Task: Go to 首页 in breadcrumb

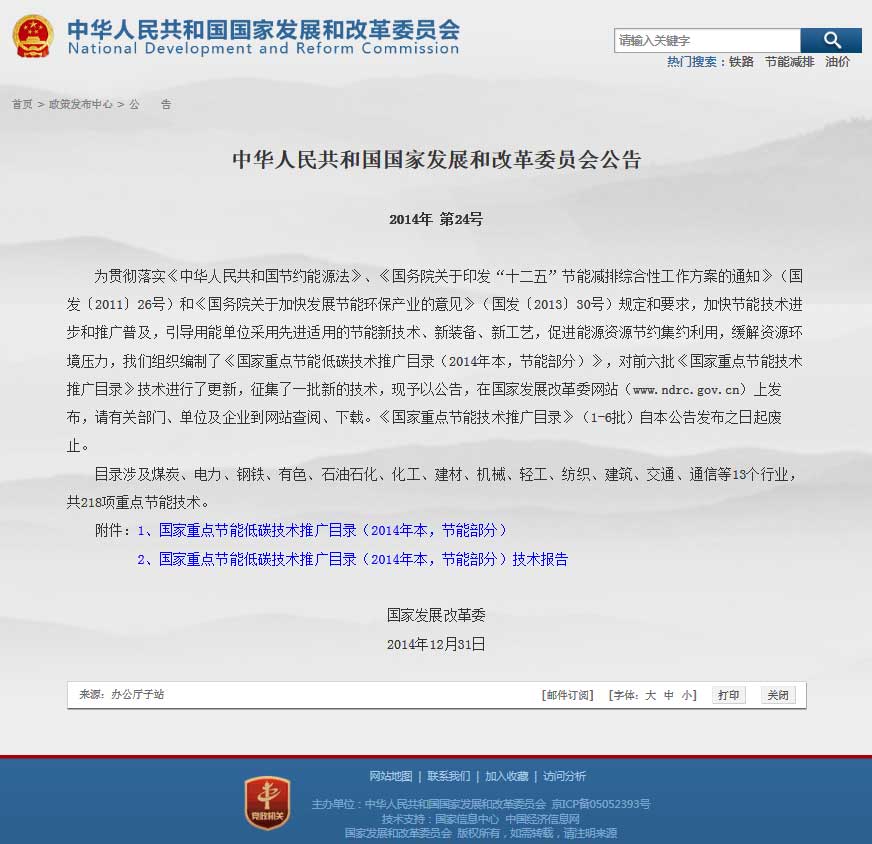Action: 22,104
